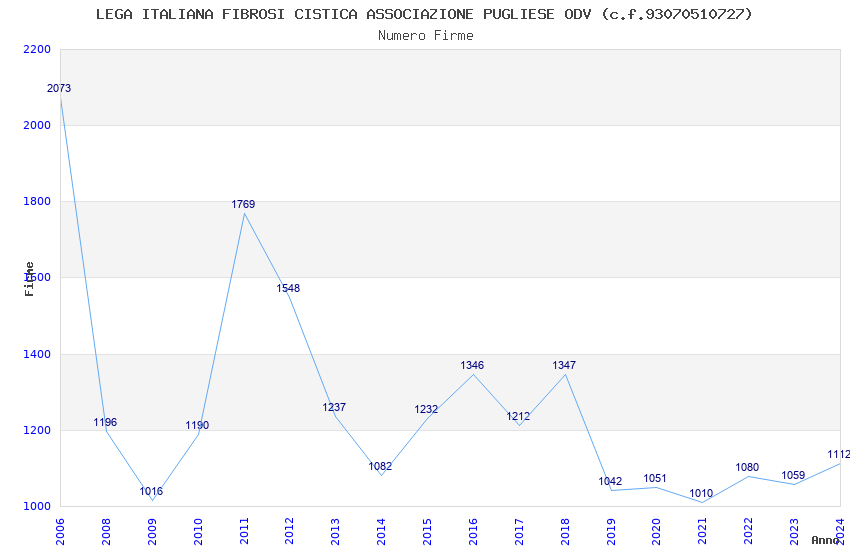Select the 1347 data label
Viewport: 850px width, 550px height.
click(564, 365)
